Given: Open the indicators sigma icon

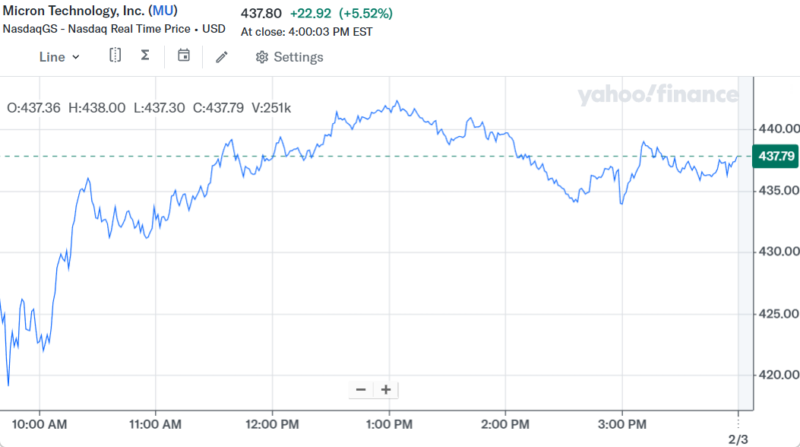Looking at the screenshot, I should (145, 56).
